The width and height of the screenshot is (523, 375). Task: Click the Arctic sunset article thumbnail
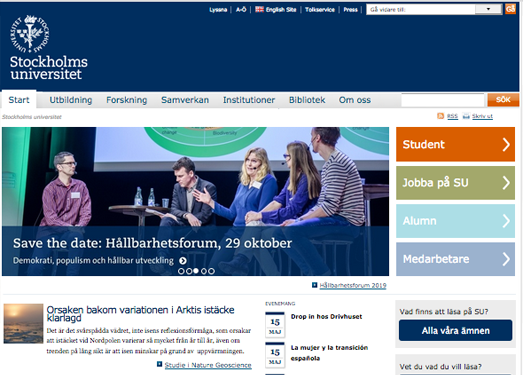click(x=23, y=323)
